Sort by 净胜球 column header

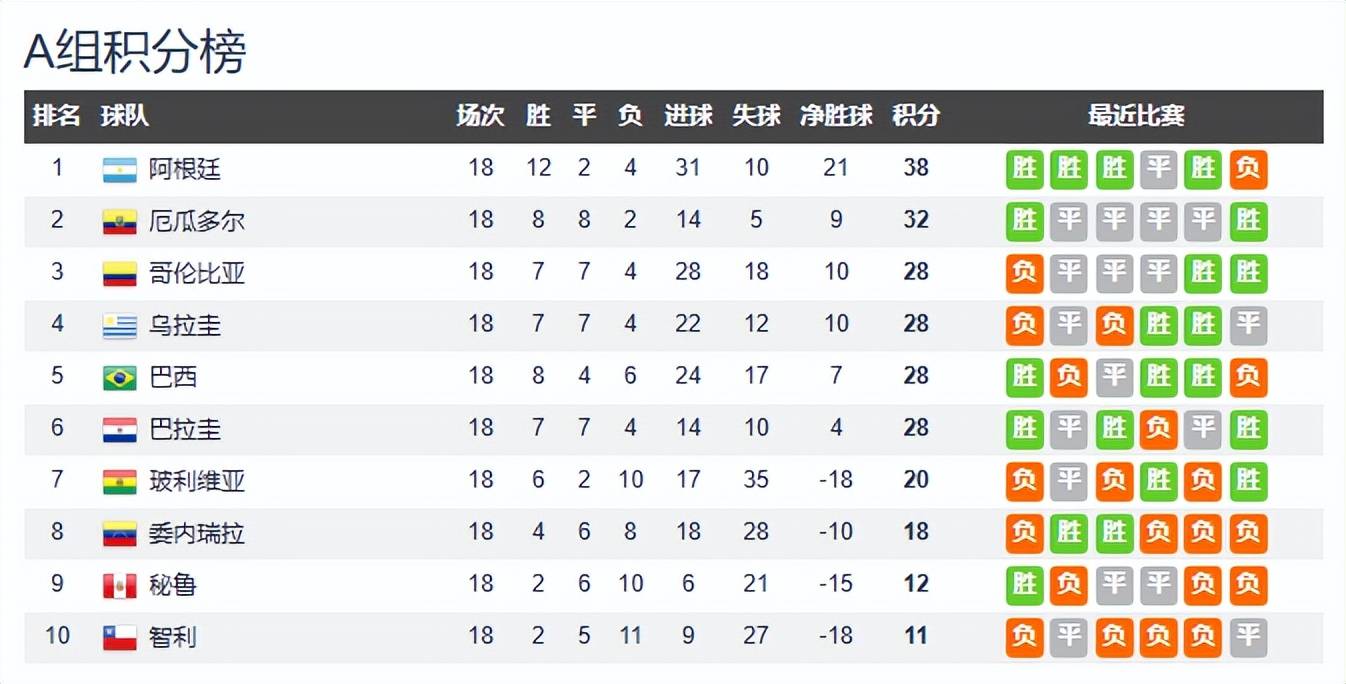[836, 116]
